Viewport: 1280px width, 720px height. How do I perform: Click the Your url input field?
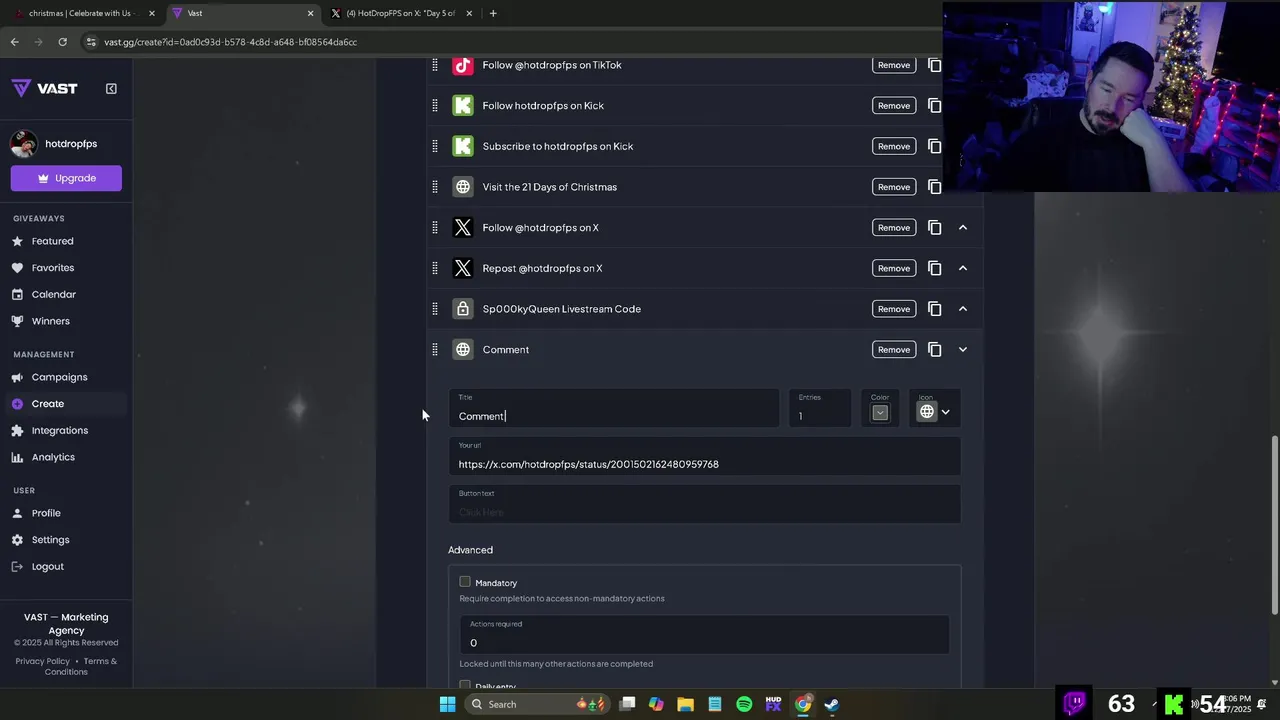(x=704, y=456)
